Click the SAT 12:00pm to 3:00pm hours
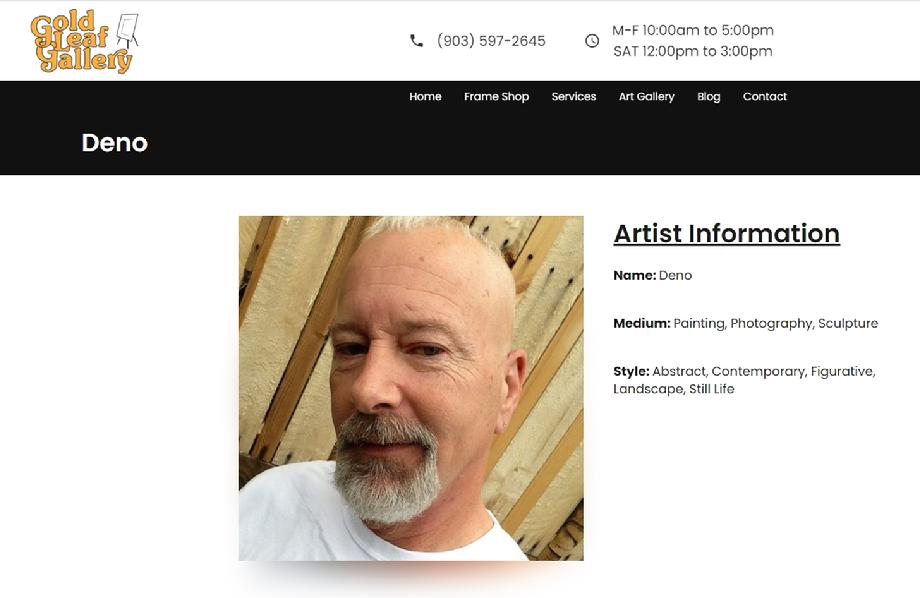The image size is (920, 598). [693, 51]
